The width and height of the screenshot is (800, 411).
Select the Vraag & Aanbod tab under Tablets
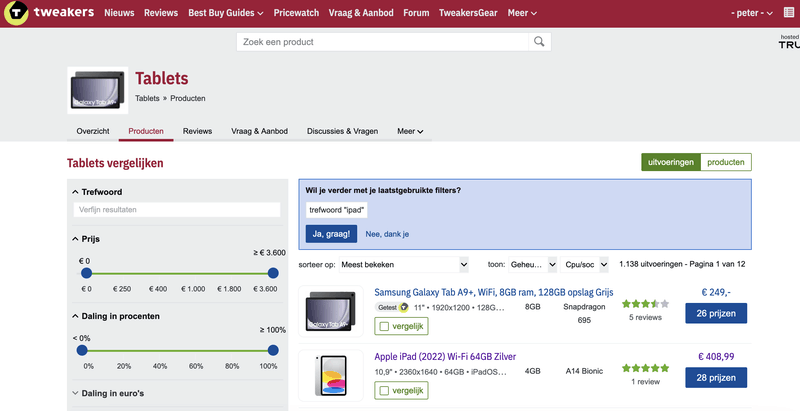point(259,131)
